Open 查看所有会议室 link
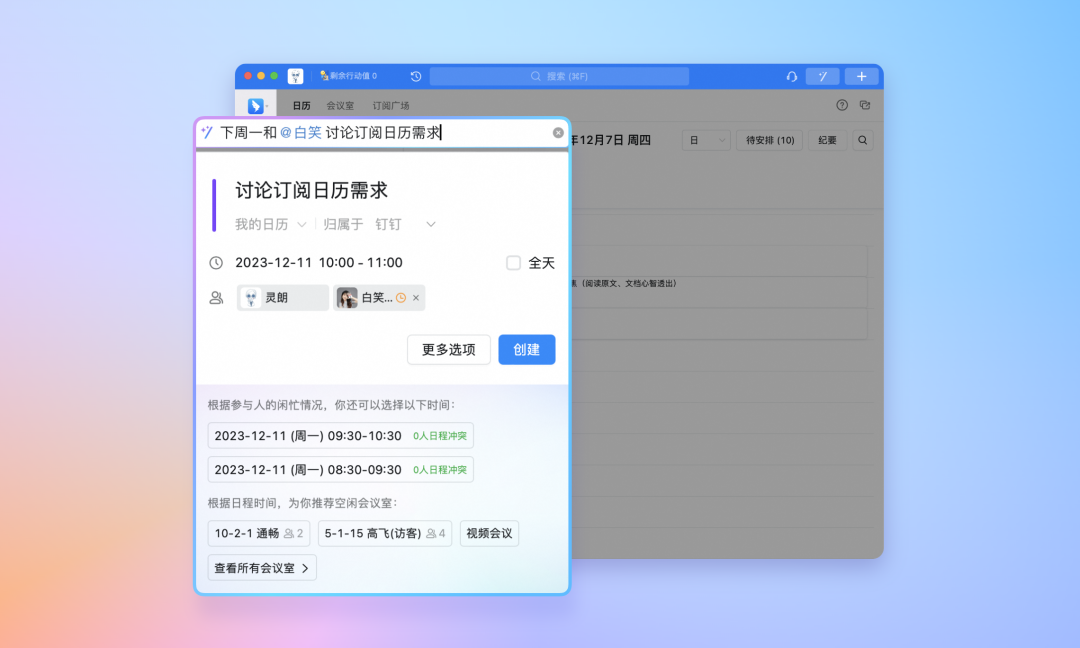Screen dimensions: 1080x648 pos(262,568)
